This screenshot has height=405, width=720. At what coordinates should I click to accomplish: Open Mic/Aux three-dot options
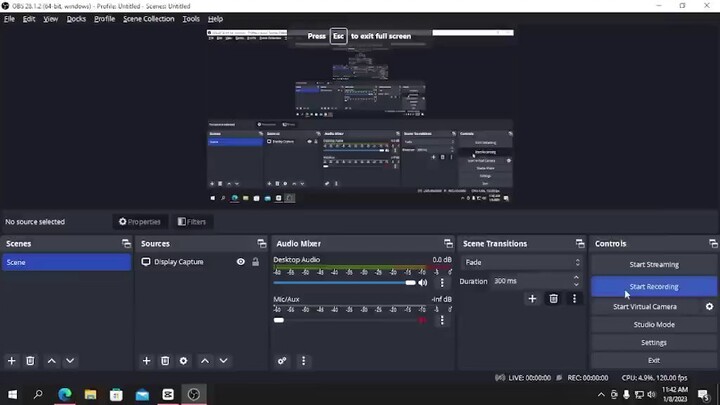pos(442,320)
